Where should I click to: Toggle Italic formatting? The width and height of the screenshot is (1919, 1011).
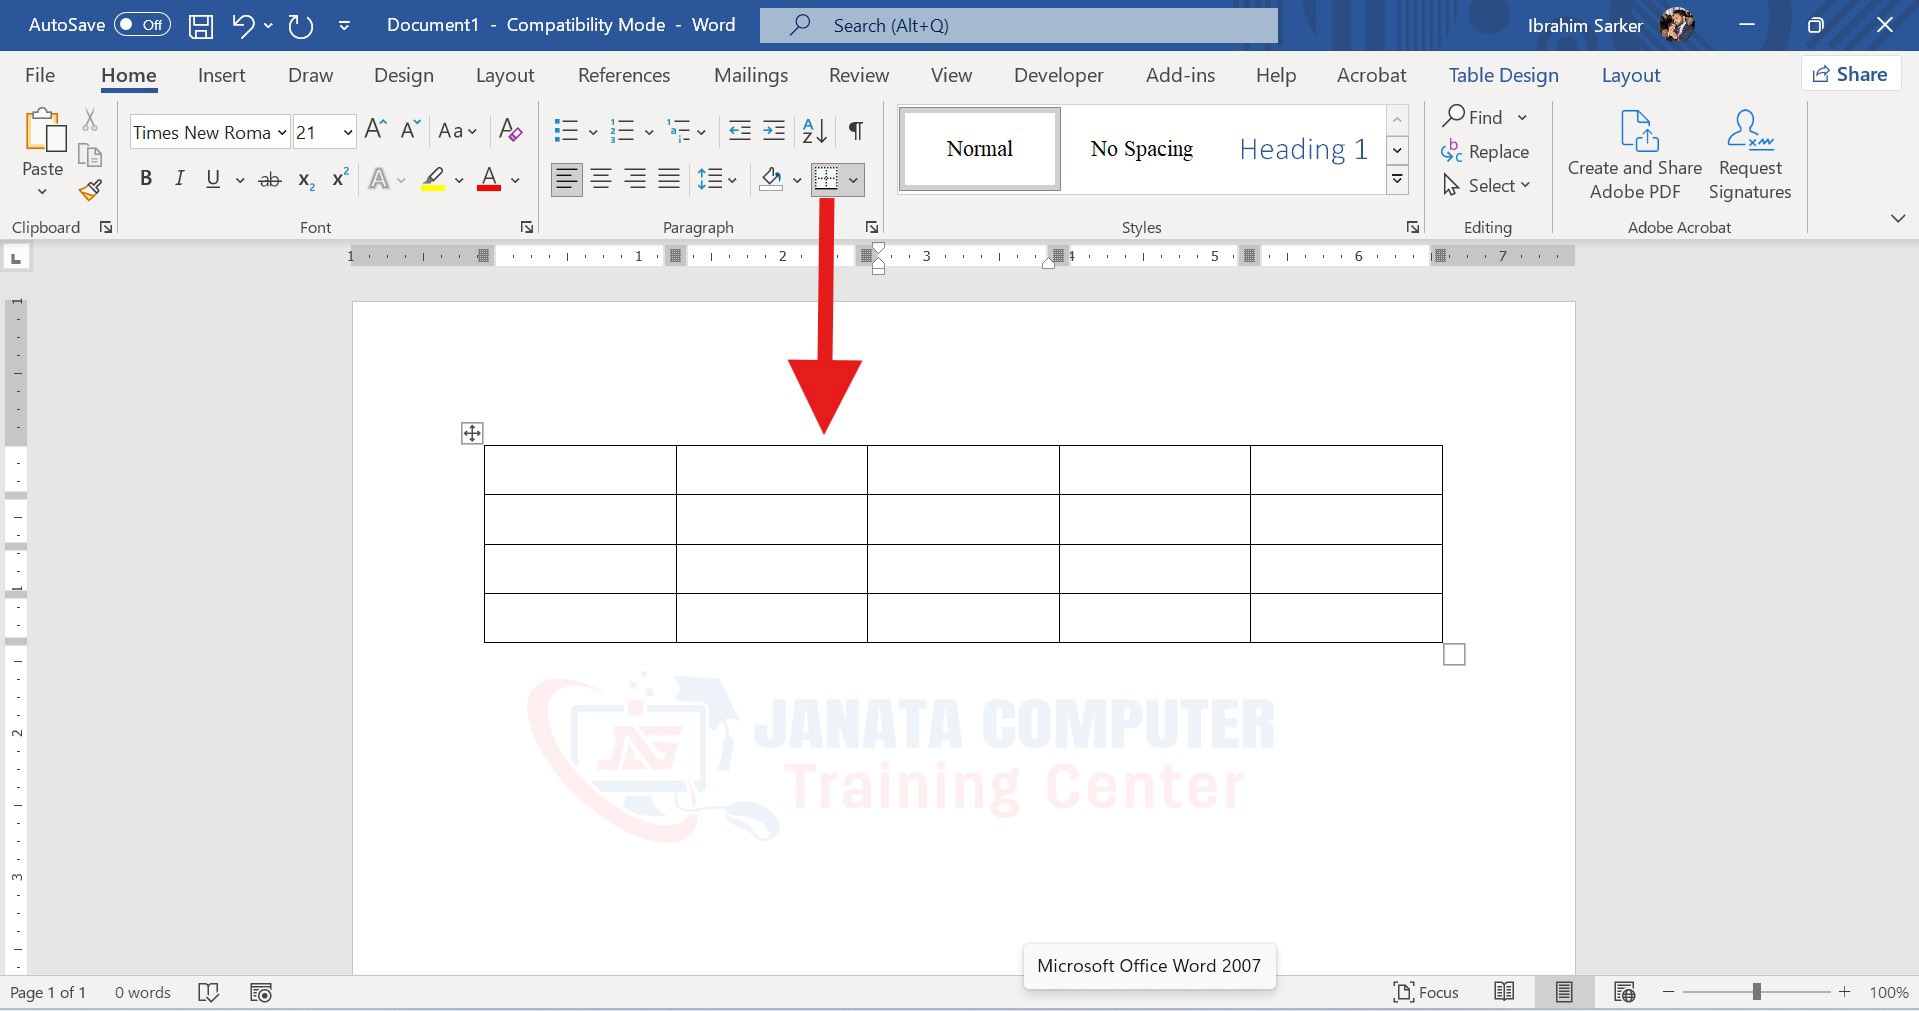179,179
